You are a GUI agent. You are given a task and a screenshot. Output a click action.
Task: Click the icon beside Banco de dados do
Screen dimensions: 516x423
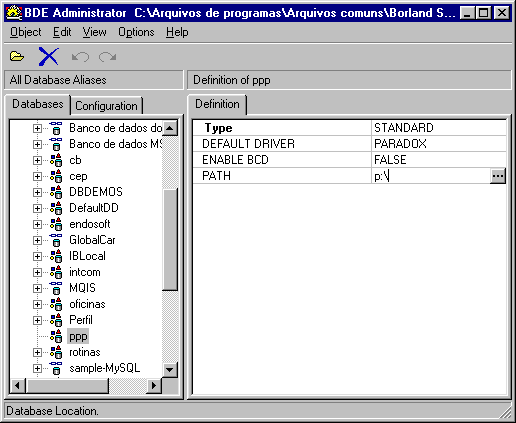(x=56, y=128)
